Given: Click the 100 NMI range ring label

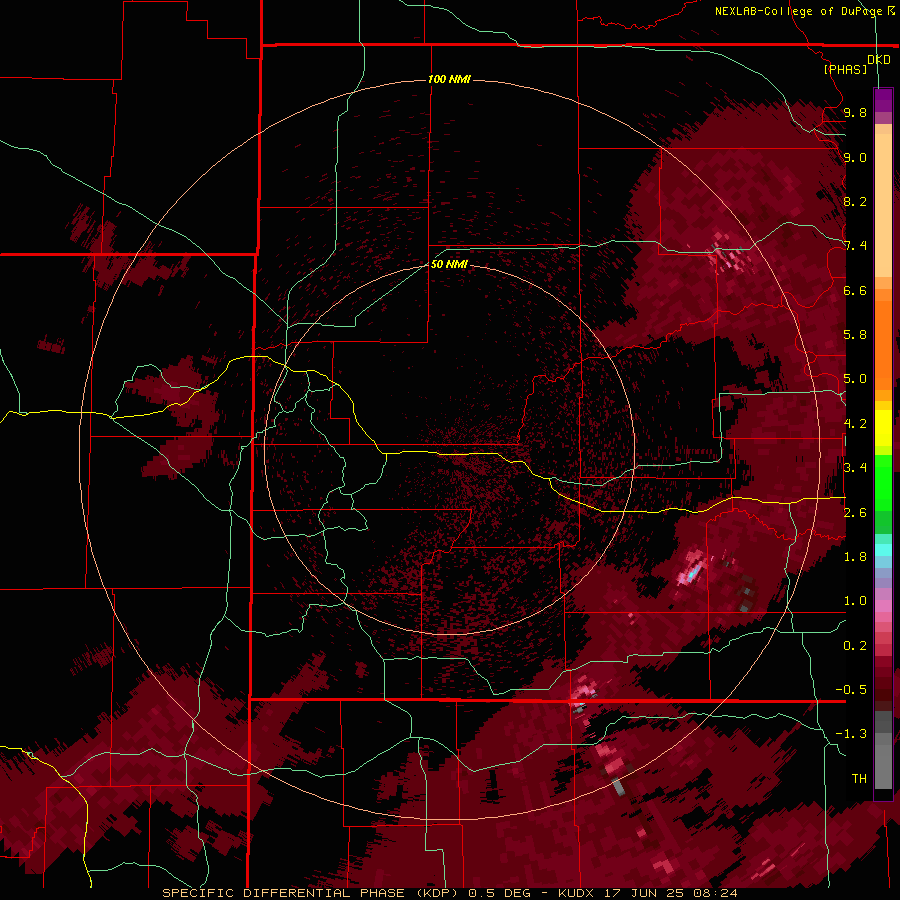Looking at the screenshot, I should [449, 79].
